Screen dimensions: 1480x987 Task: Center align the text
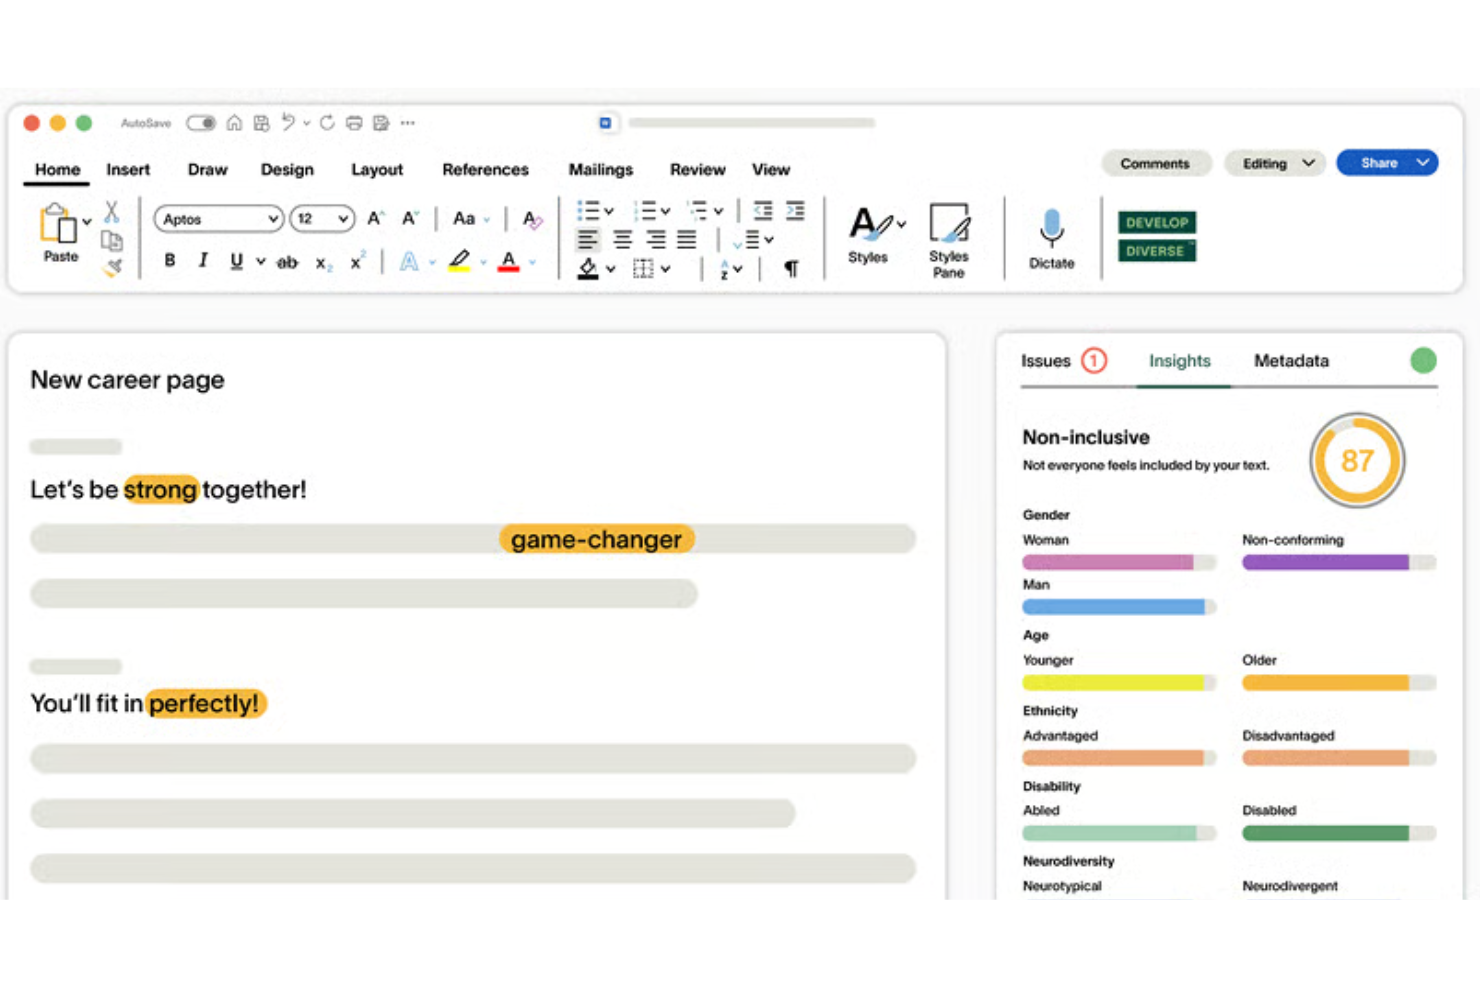622,240
